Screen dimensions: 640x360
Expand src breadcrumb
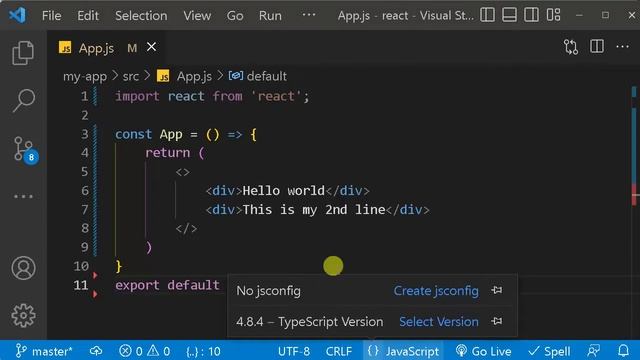point(131,76)
